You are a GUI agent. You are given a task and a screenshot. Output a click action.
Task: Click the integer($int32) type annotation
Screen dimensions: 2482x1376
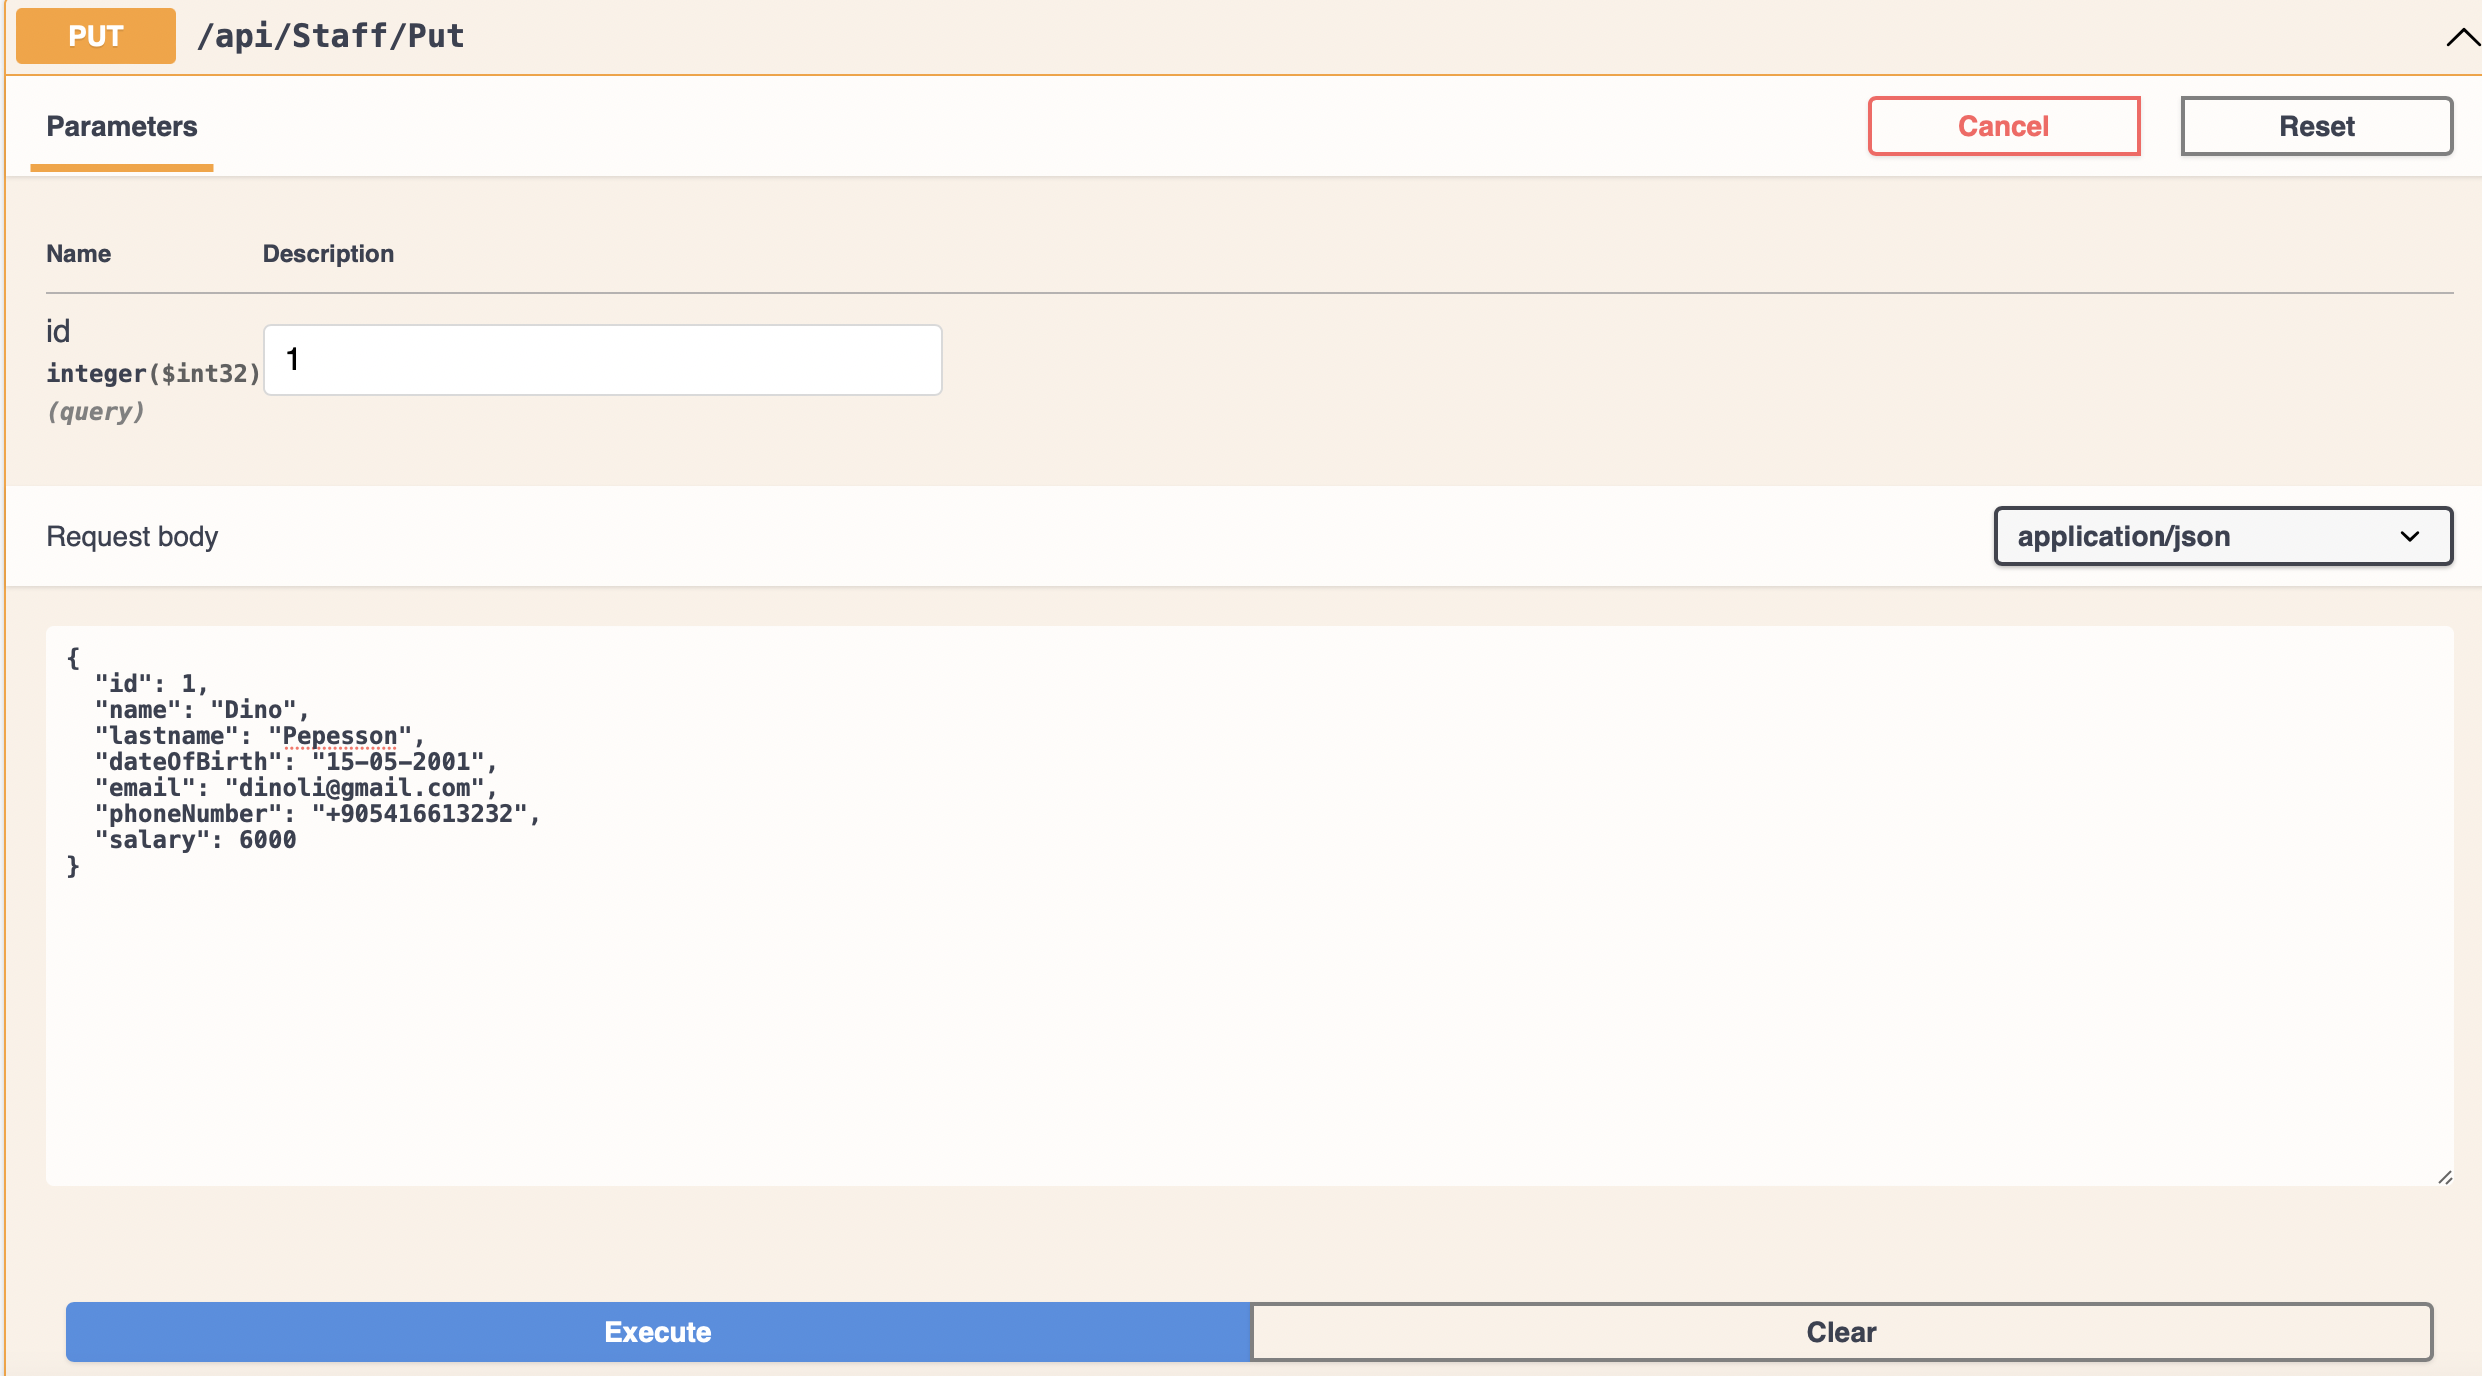point(152,372)
